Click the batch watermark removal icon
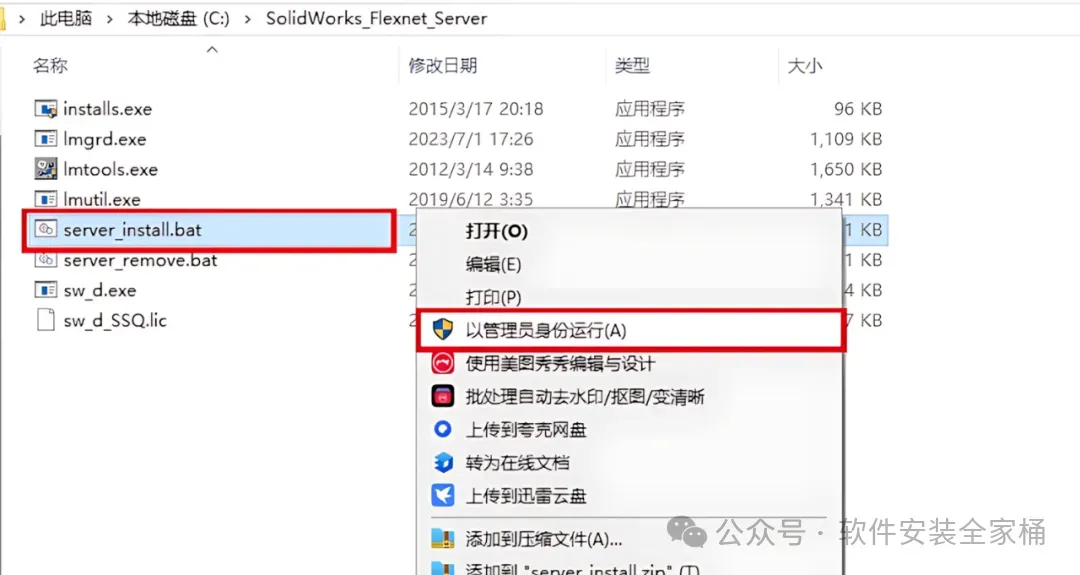This screenshot has height=575, width=1080. 443,396
